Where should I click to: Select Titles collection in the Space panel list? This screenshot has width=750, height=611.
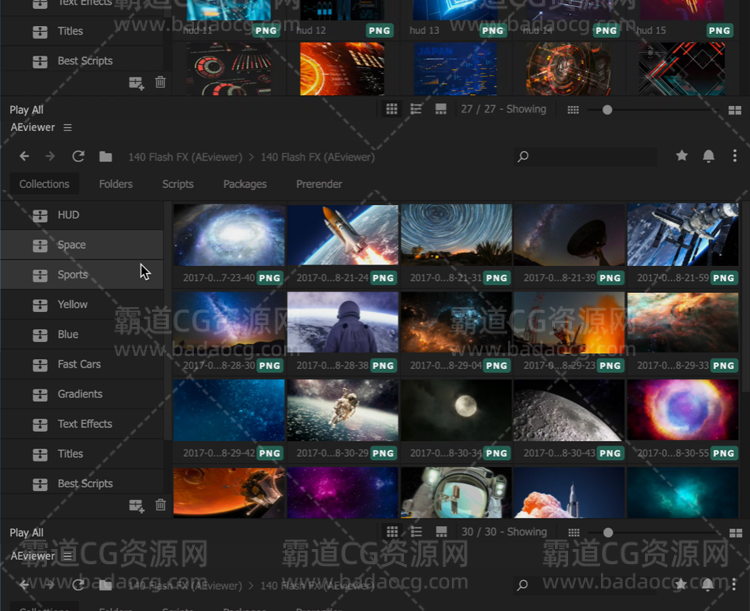point(82,454)
